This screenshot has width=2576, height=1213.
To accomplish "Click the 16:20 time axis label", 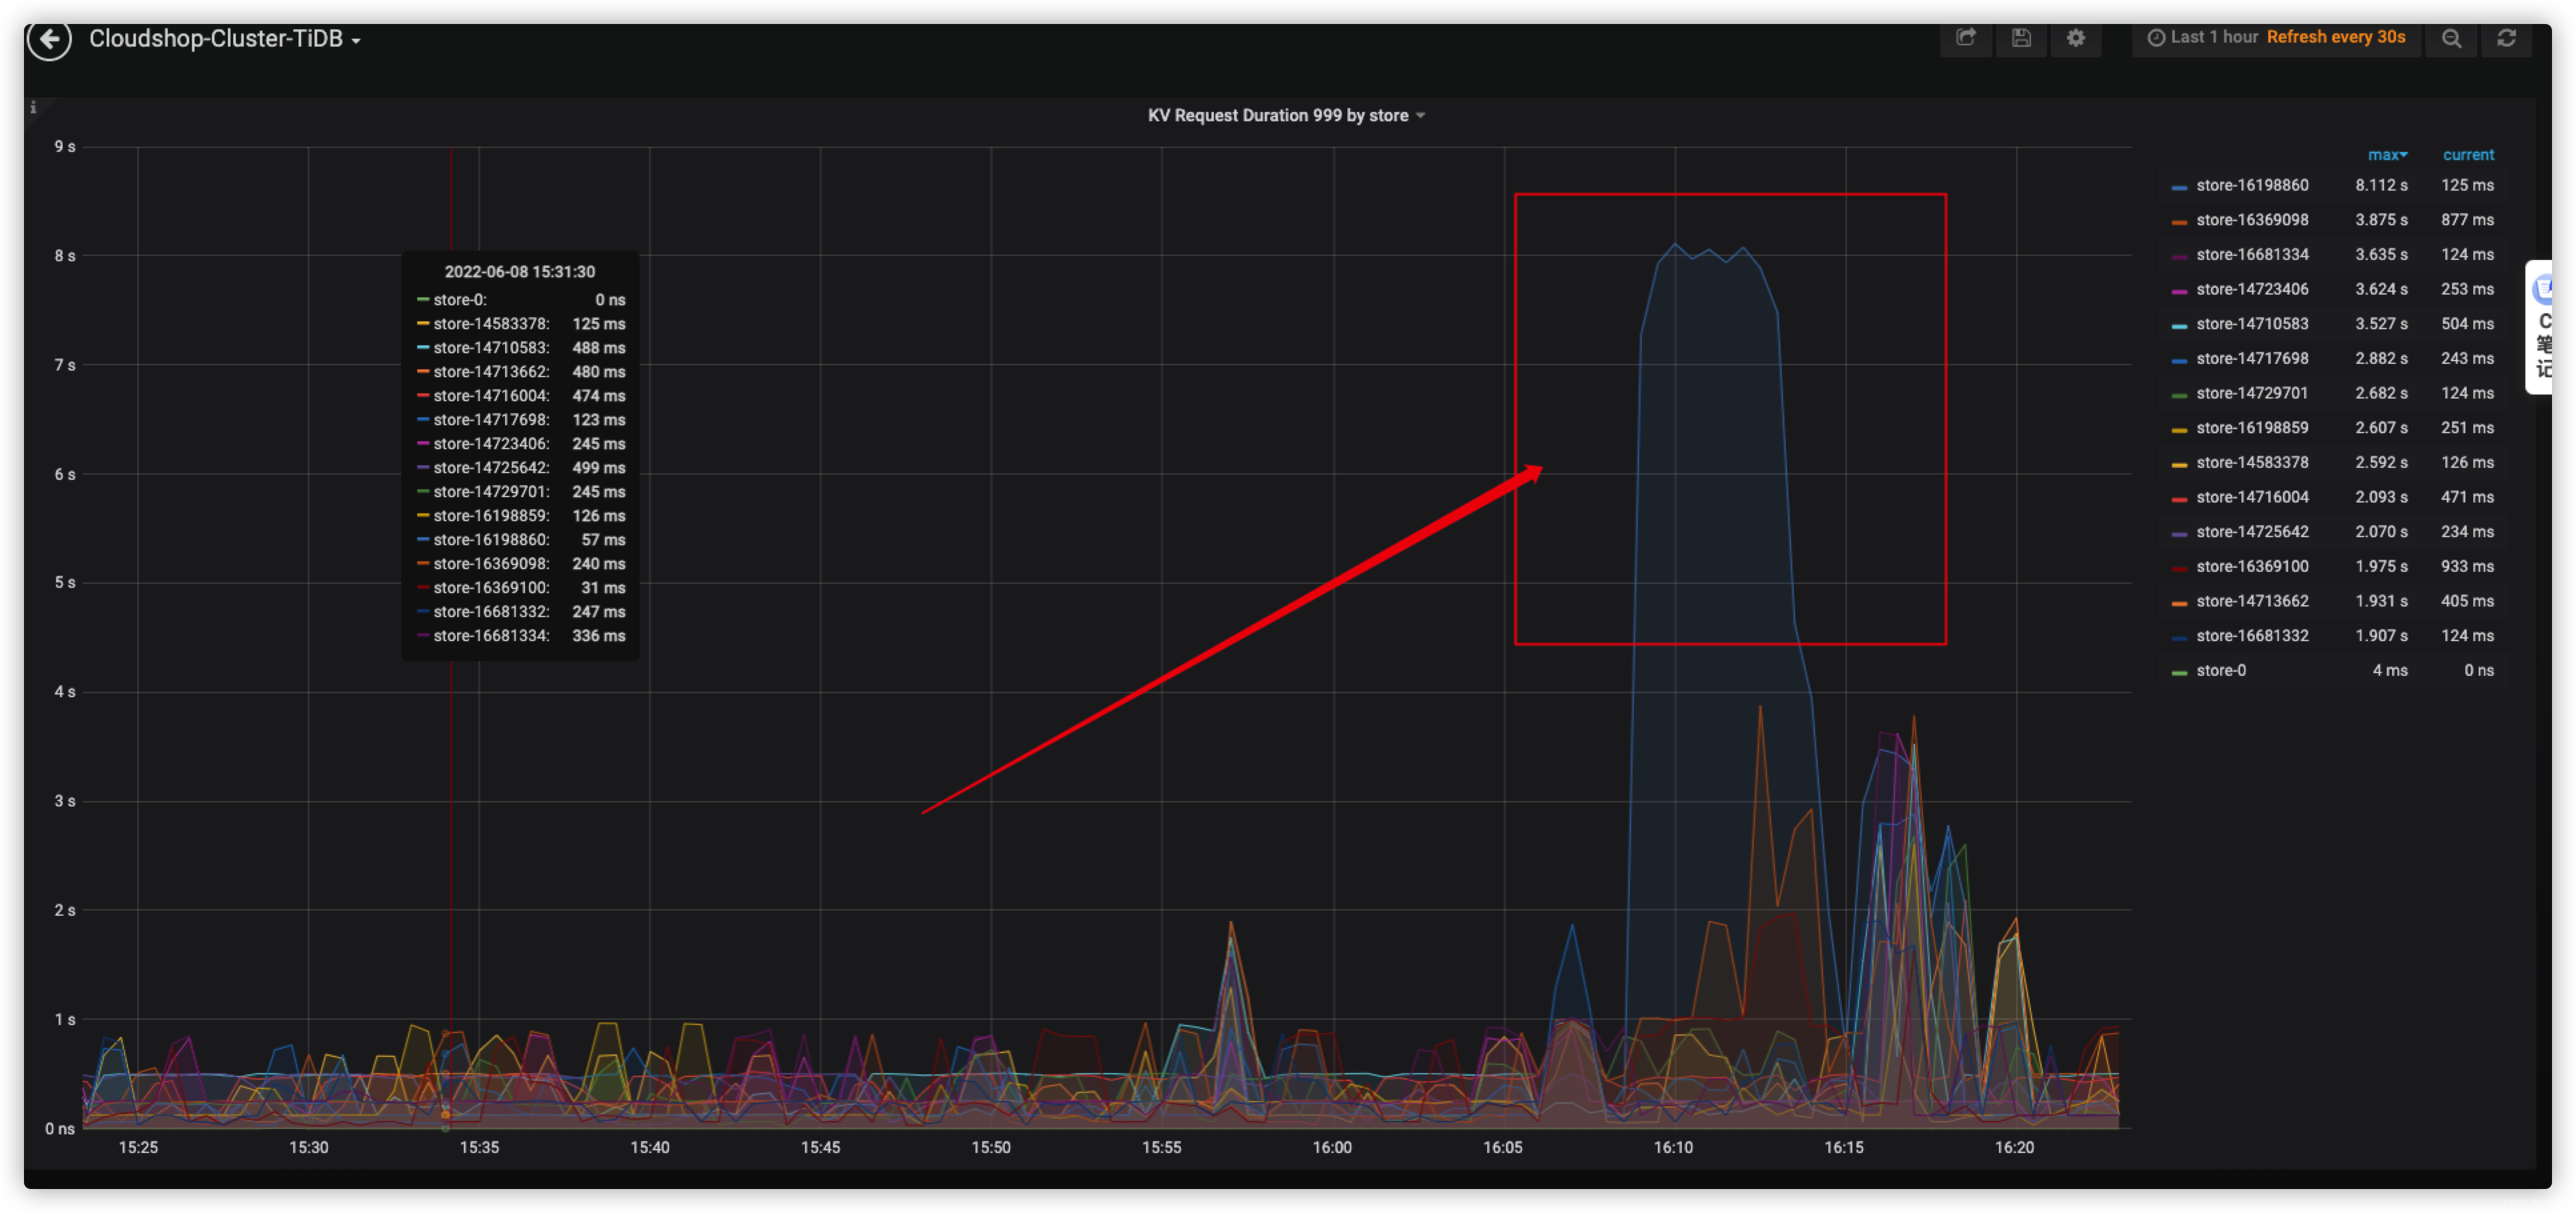I will point(2014,1148).
